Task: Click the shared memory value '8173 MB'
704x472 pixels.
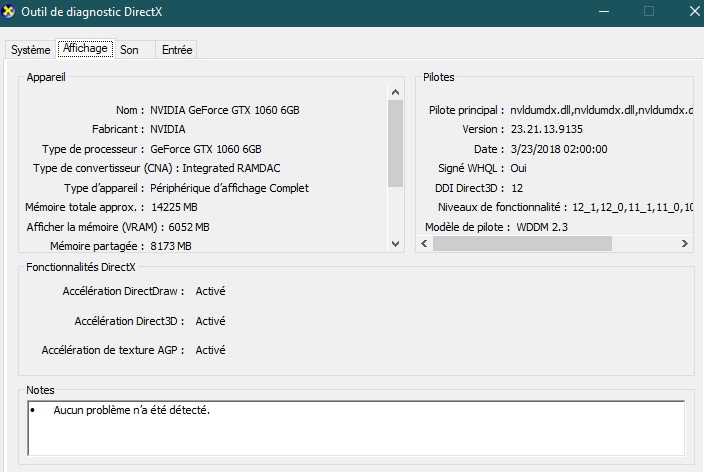Action: tap(171, 246)
